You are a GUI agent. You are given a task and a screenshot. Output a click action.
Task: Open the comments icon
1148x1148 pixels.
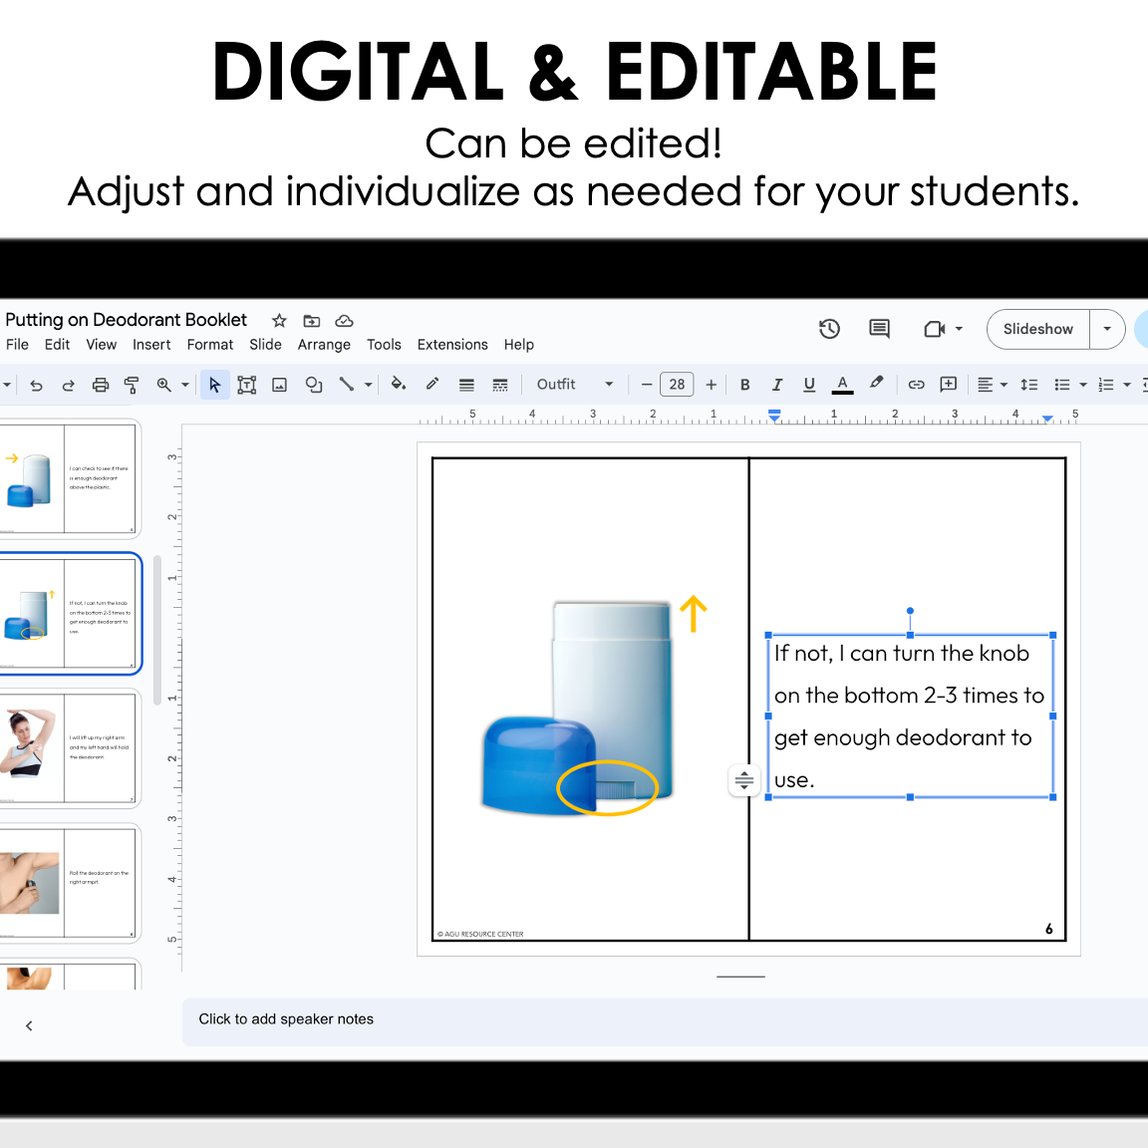pos(879,329)
